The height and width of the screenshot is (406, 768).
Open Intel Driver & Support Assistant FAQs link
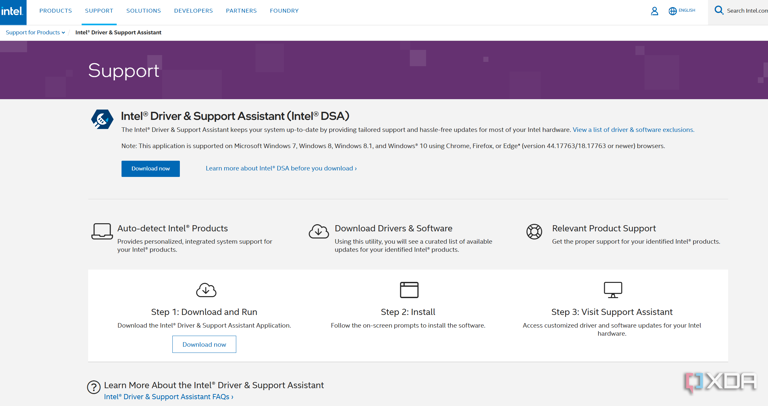[168, 397]
